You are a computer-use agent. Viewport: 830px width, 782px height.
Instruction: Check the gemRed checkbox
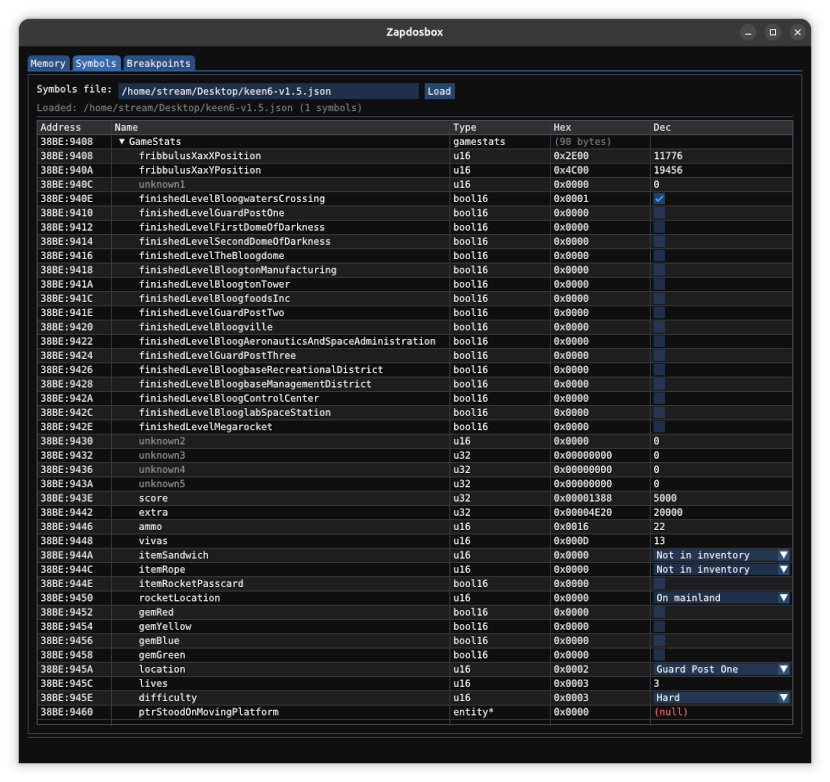pos(659,612)
